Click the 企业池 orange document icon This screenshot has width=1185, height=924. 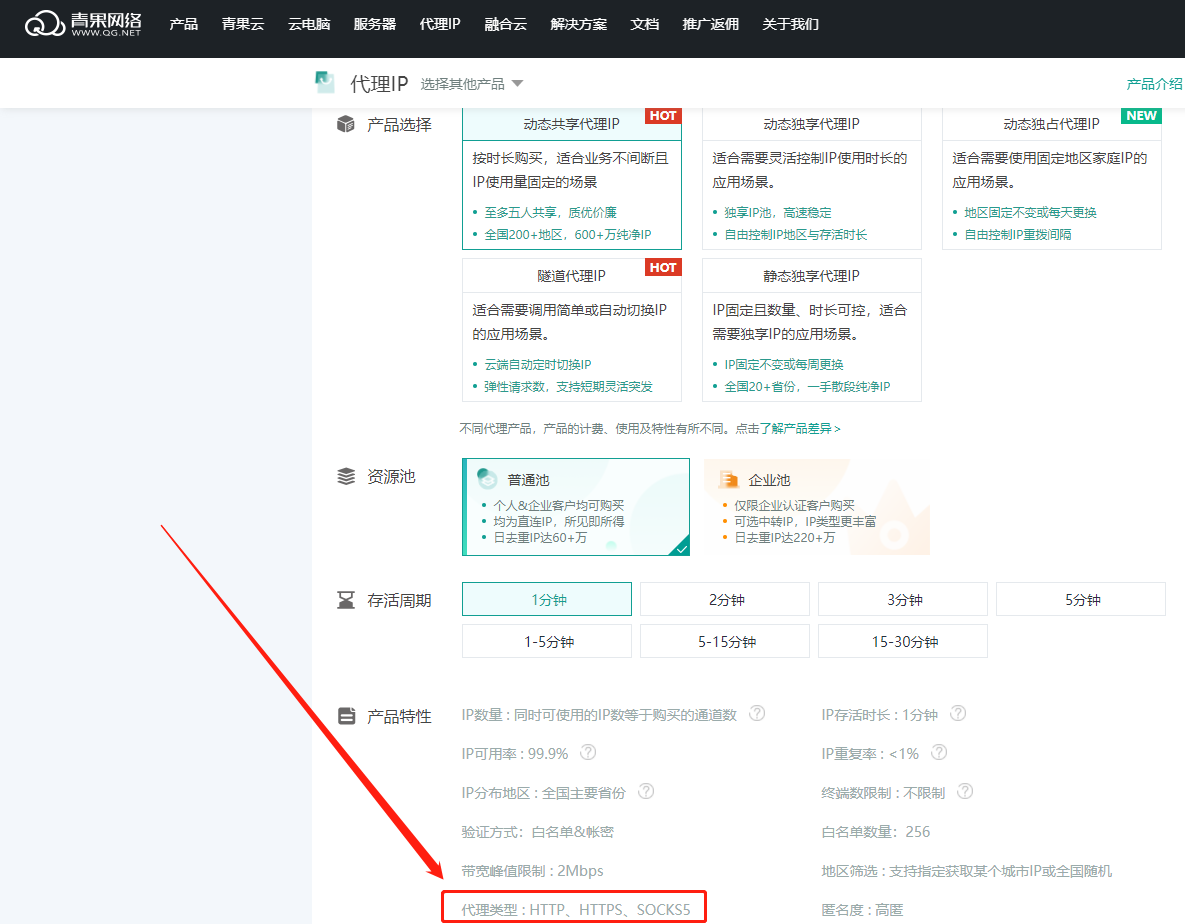[729, 479]
